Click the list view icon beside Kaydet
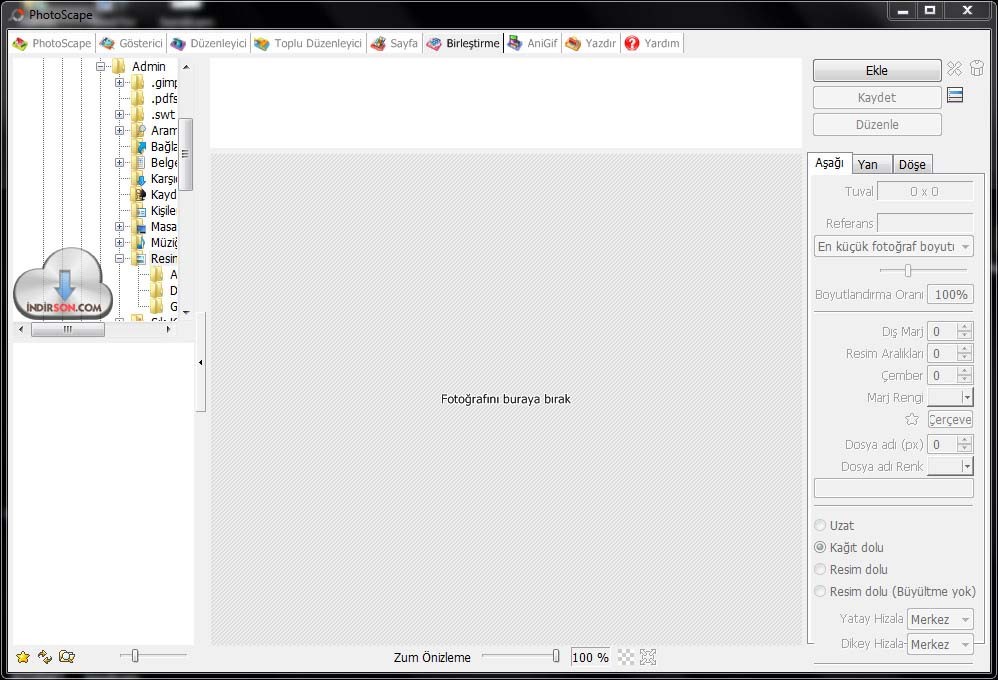This screenshot has height=680, width=998. (x=955, y=96)
